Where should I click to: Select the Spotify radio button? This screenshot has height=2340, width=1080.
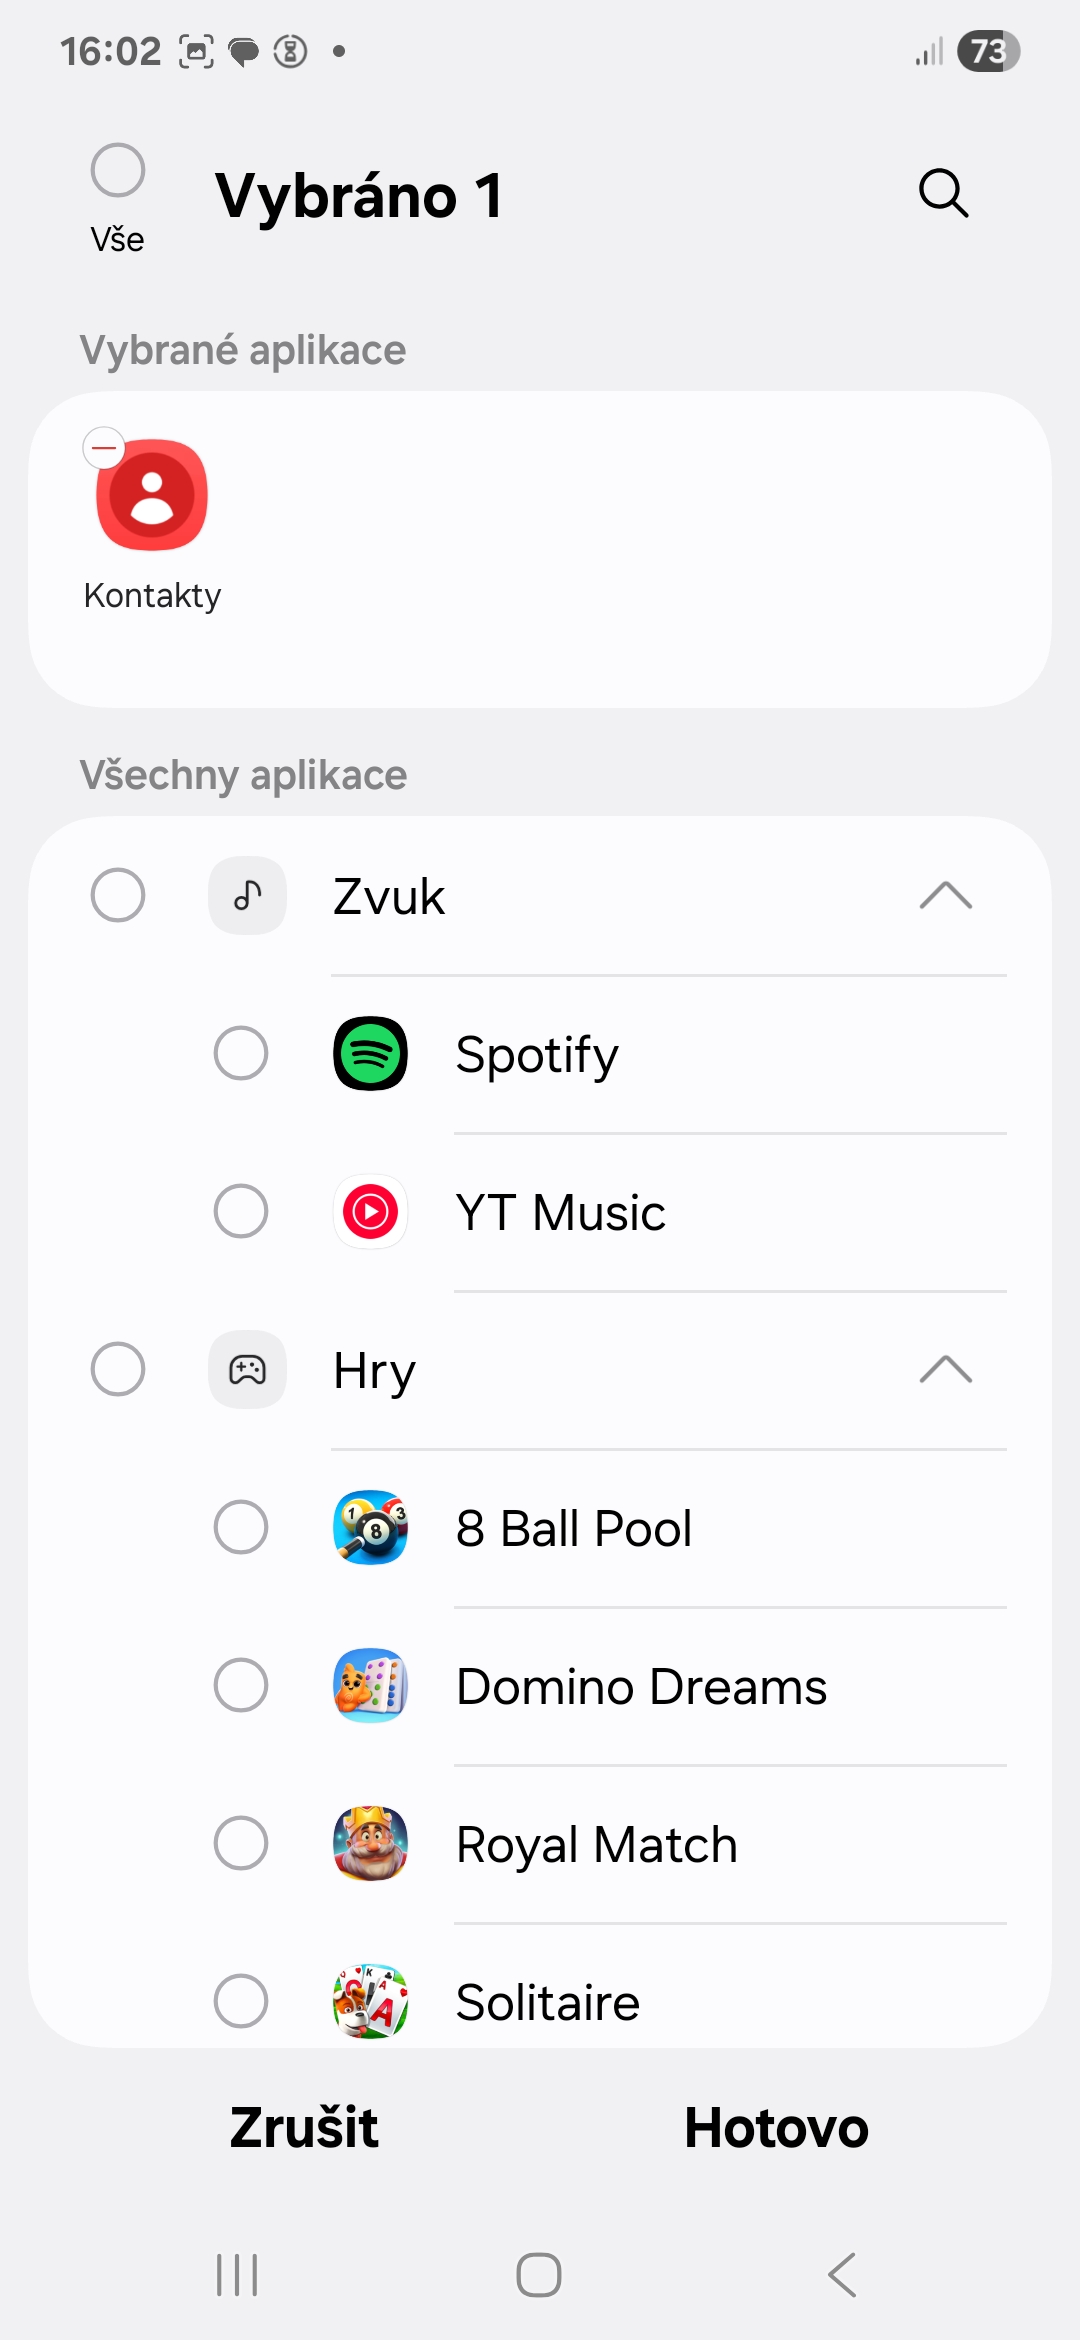(x=241, y=1054)
